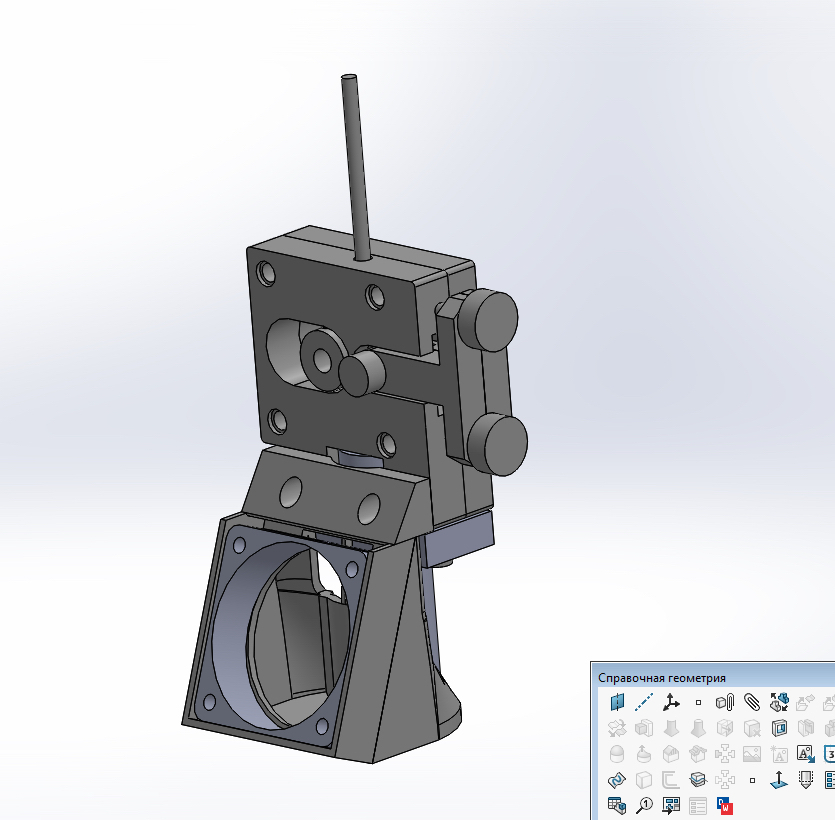Click the blue display pane icon
This screenshot has height=820, width=835.
point(779,728)
